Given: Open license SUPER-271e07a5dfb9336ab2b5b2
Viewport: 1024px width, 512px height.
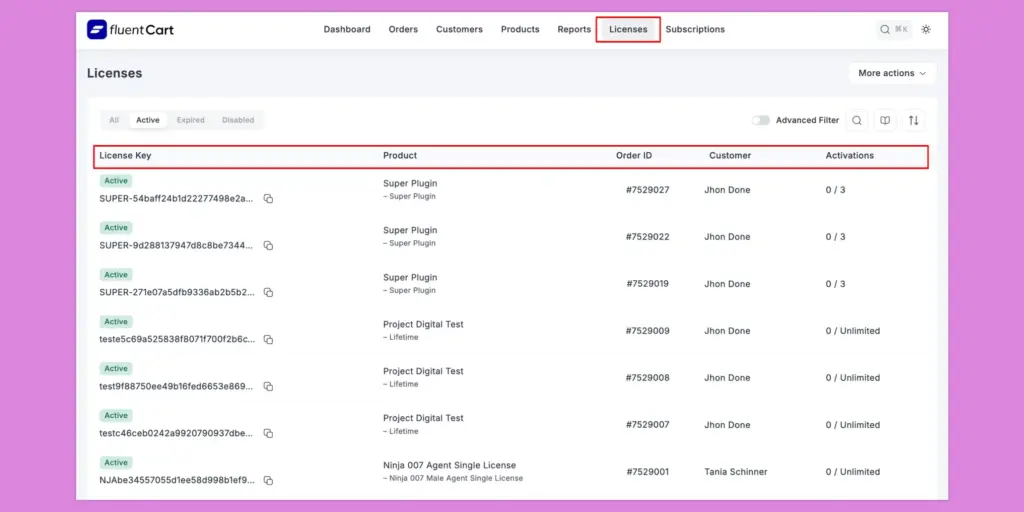Looking at the screenshot, I should point(176,293).
